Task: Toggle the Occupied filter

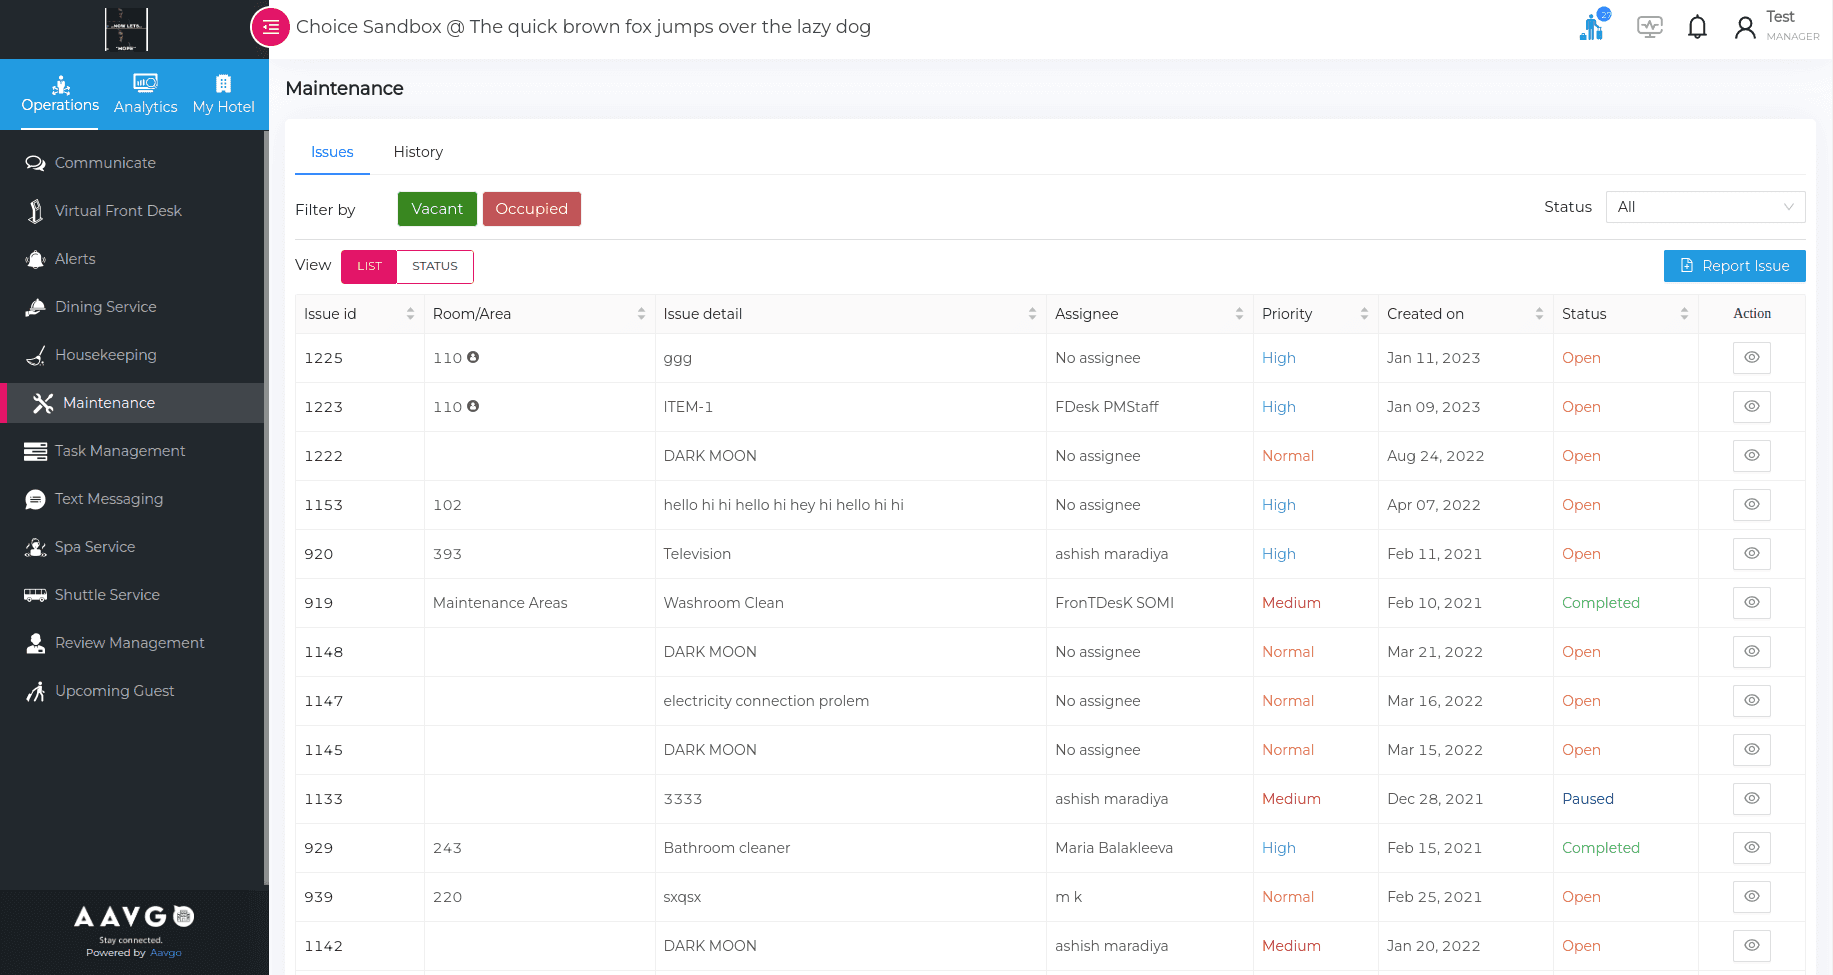Action: pyautogui.click(x=531, y=209)
